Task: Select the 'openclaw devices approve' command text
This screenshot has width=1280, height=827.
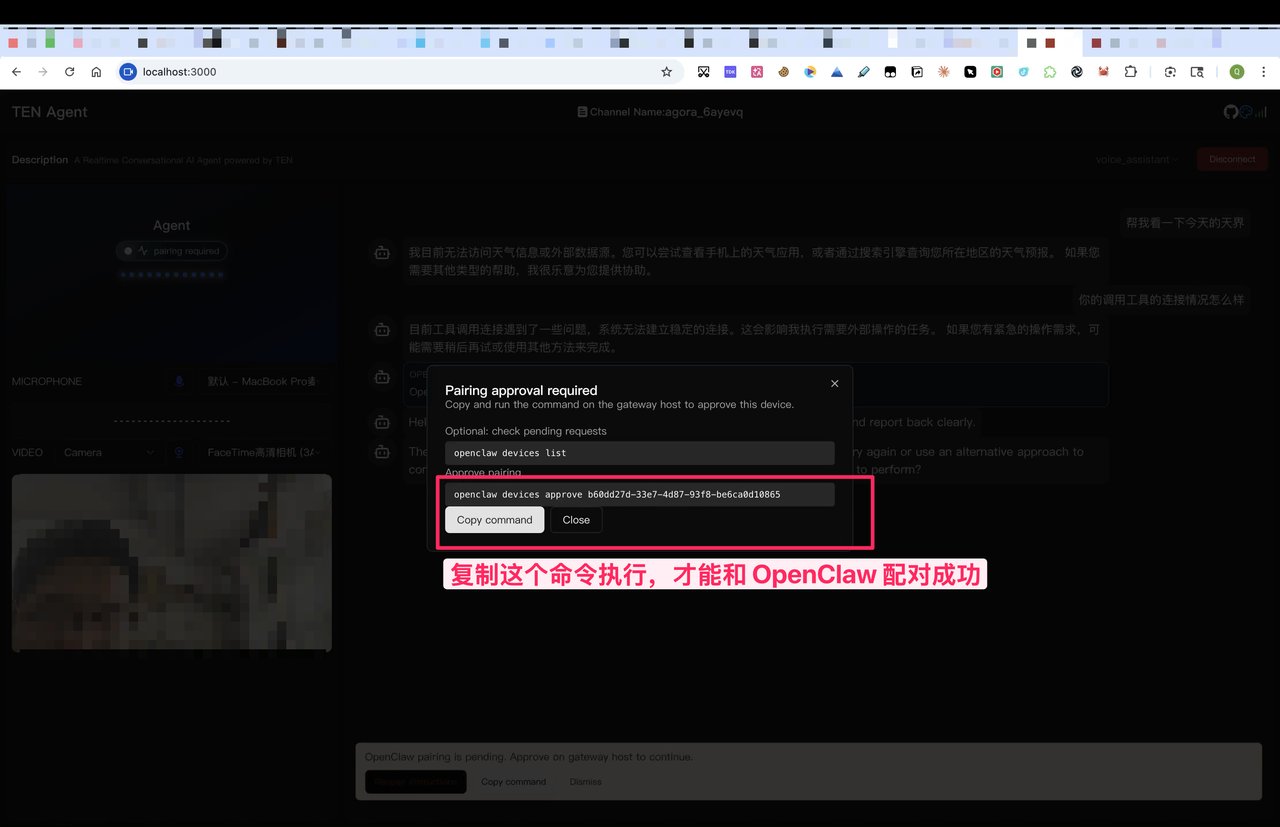Action: tap(617, 494)
